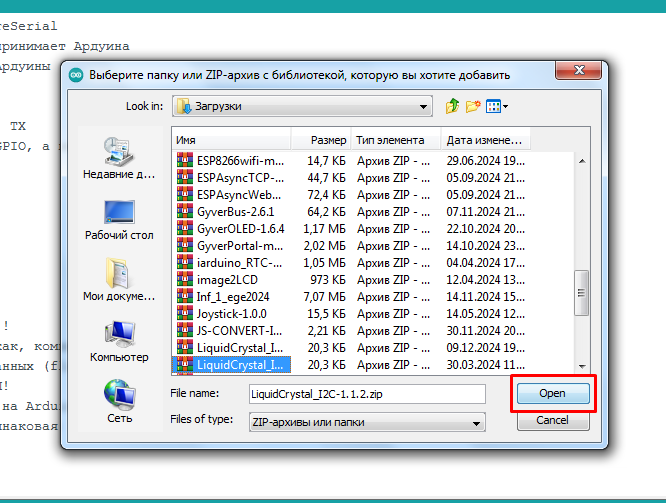
Task: Click size cell 2,21 КБ
Action: pyautogui.click(x=326, y=331)
